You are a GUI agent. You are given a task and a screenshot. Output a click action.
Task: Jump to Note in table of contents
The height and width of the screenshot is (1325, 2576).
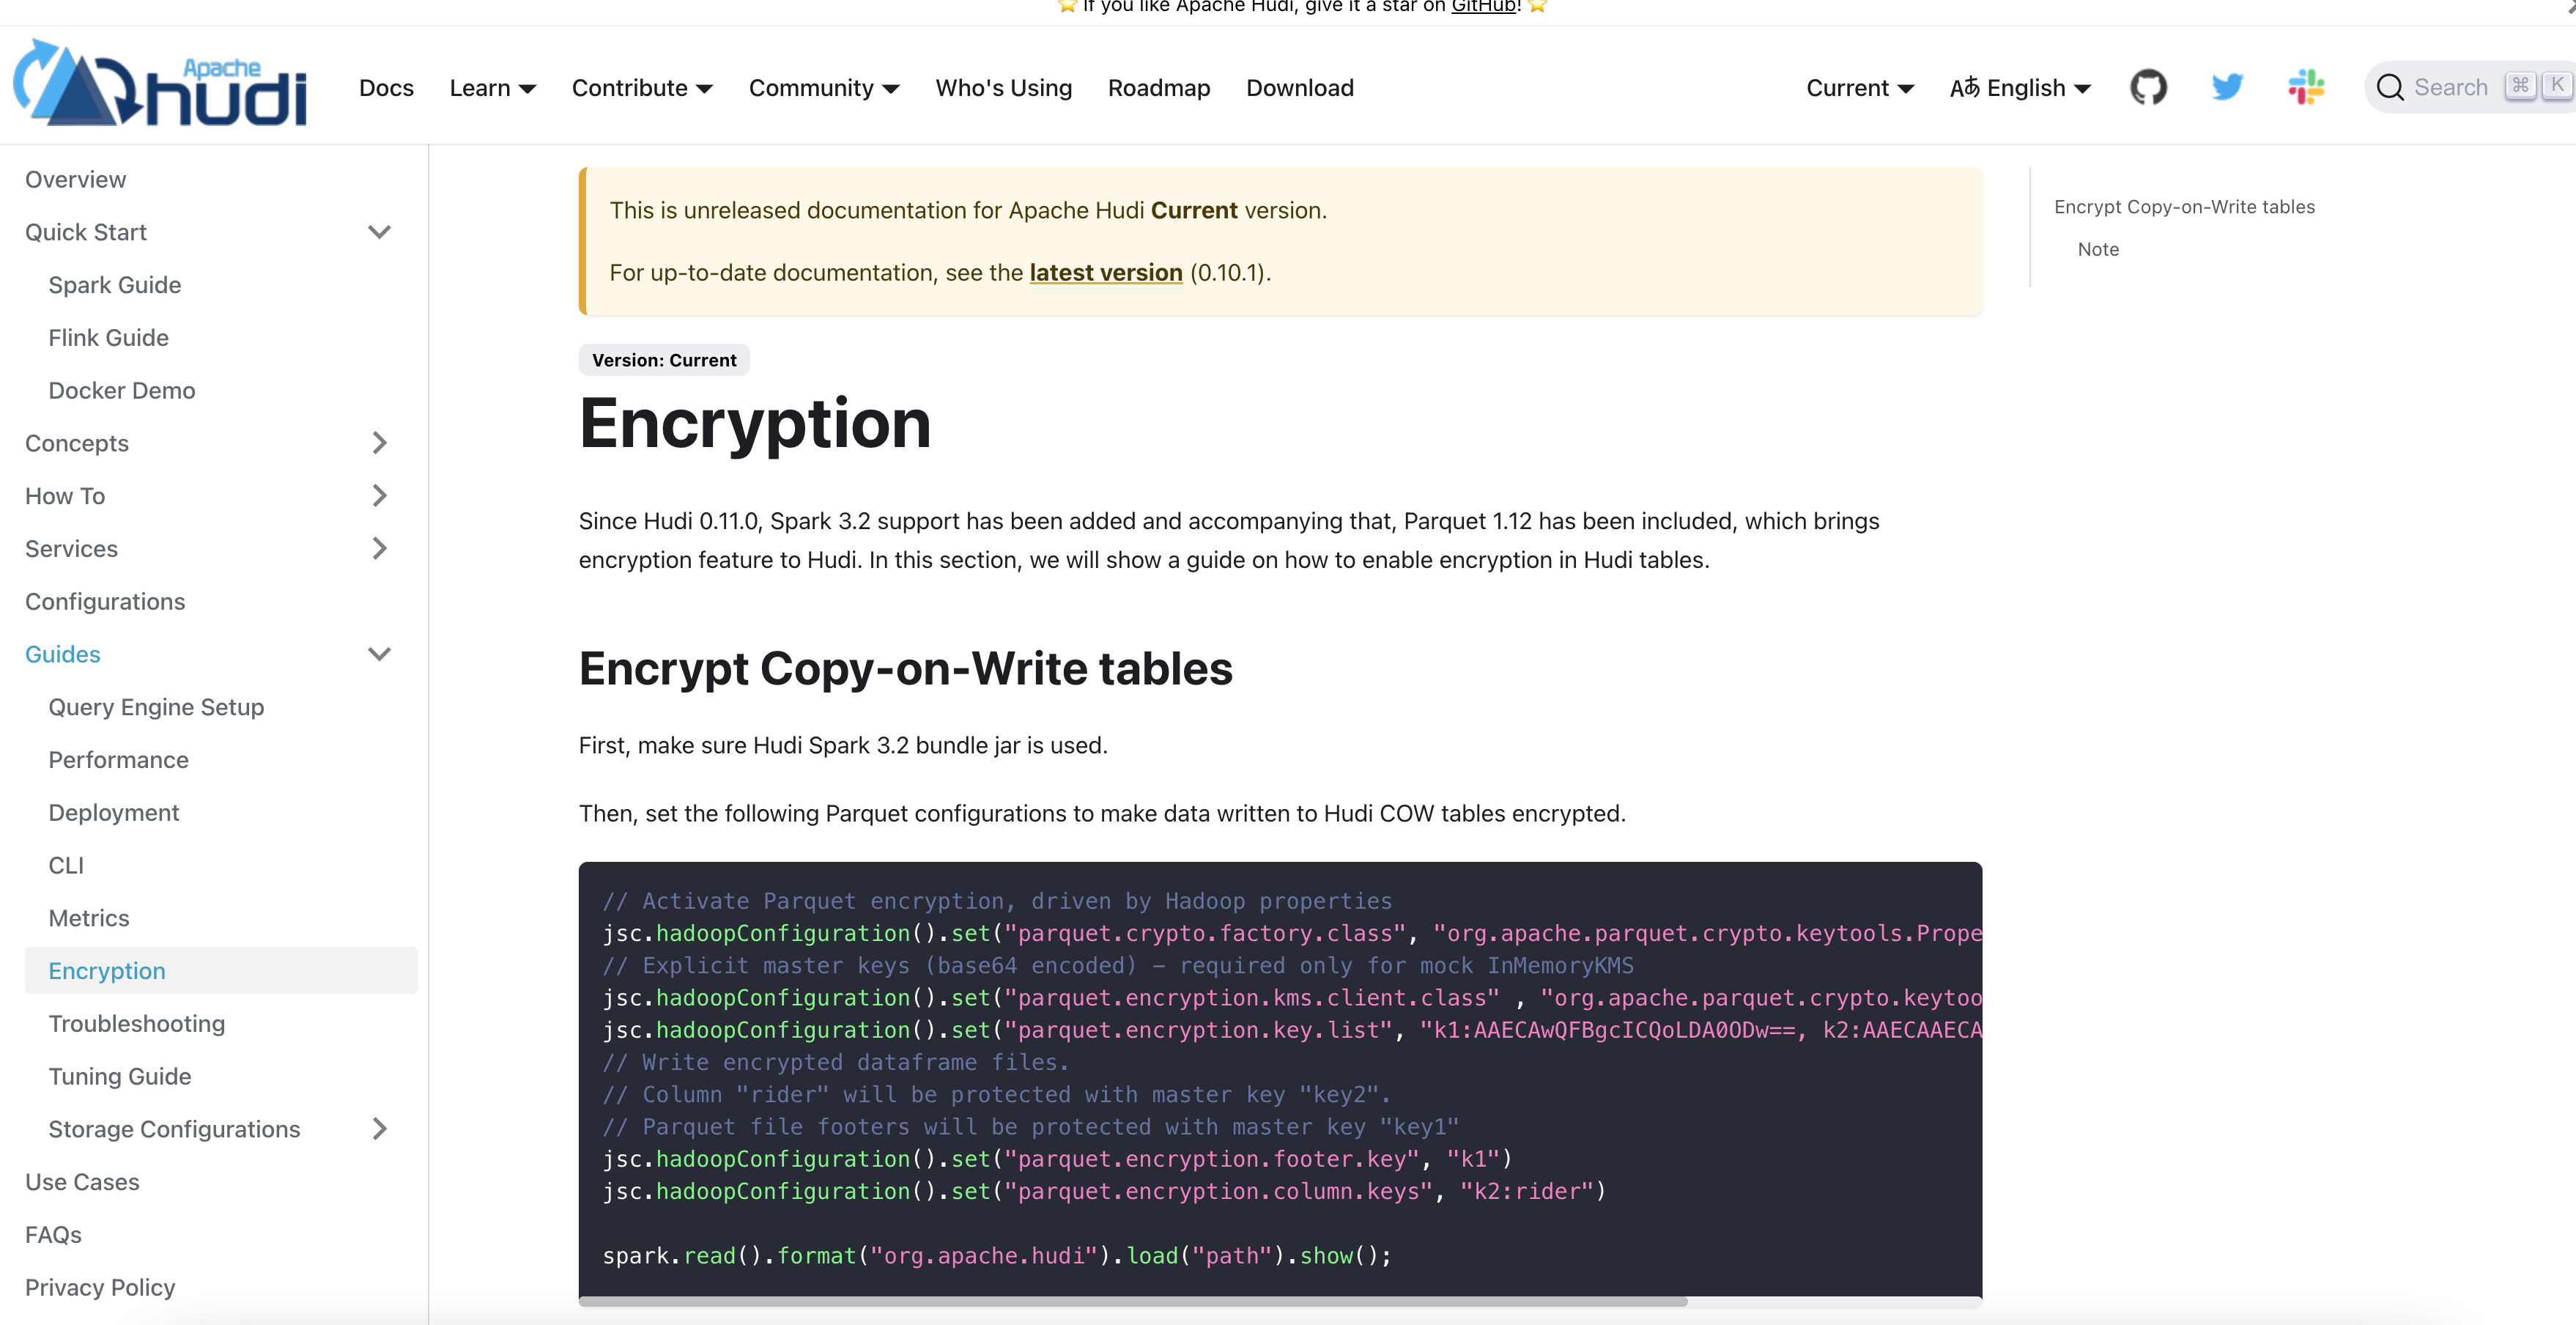(2097, 249)
